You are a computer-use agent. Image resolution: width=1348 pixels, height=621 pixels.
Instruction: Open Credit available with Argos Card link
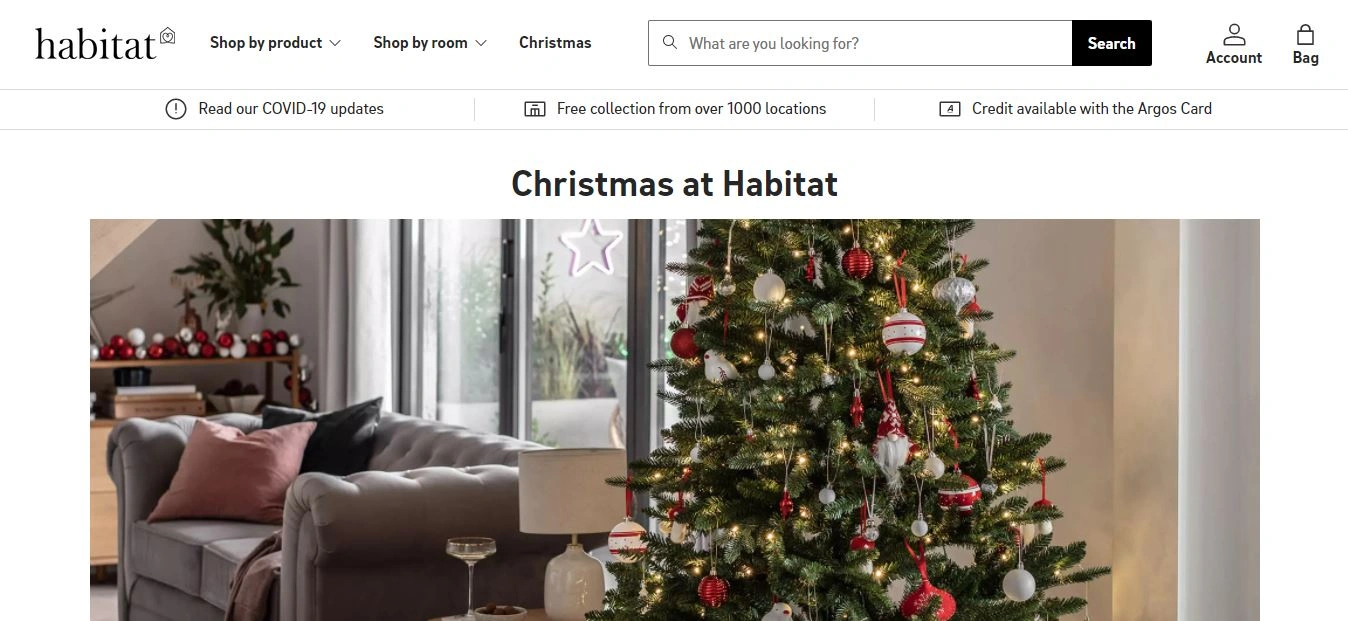pos(1092,109)
